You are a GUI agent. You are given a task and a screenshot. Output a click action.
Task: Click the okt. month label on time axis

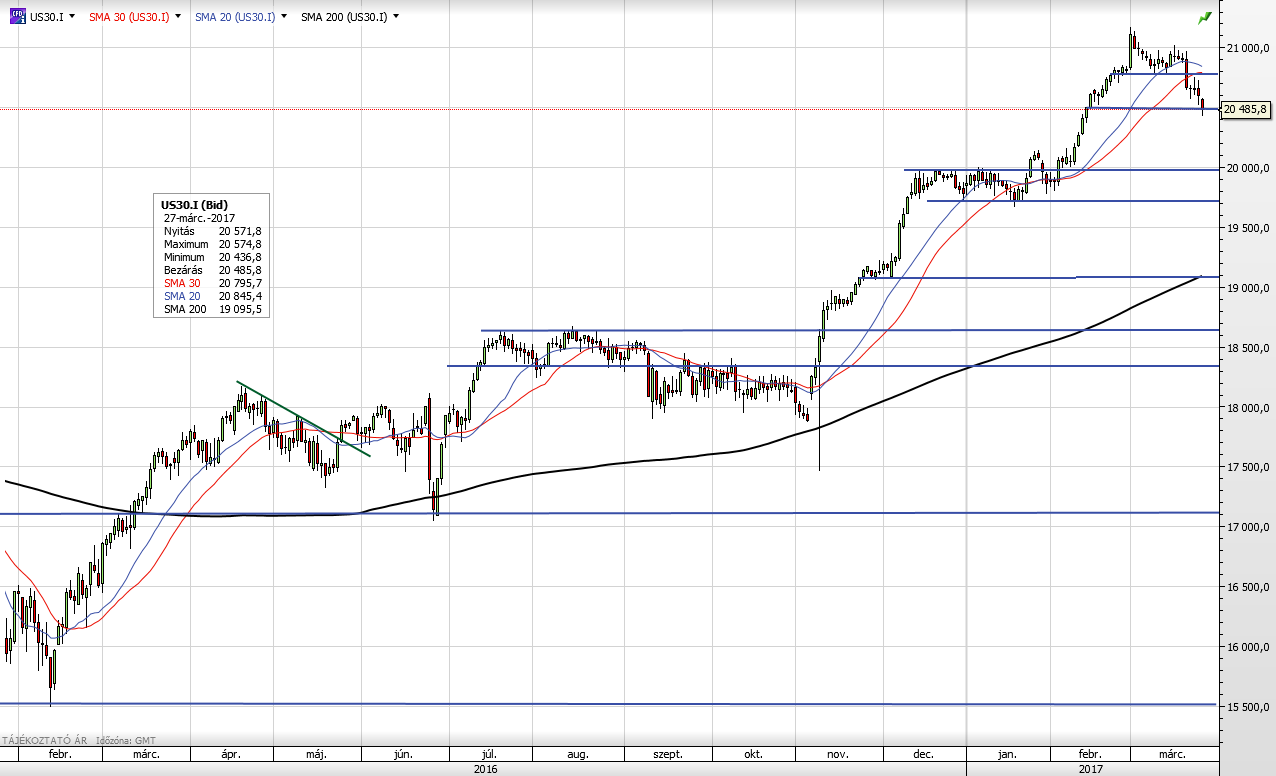(754, 754)
